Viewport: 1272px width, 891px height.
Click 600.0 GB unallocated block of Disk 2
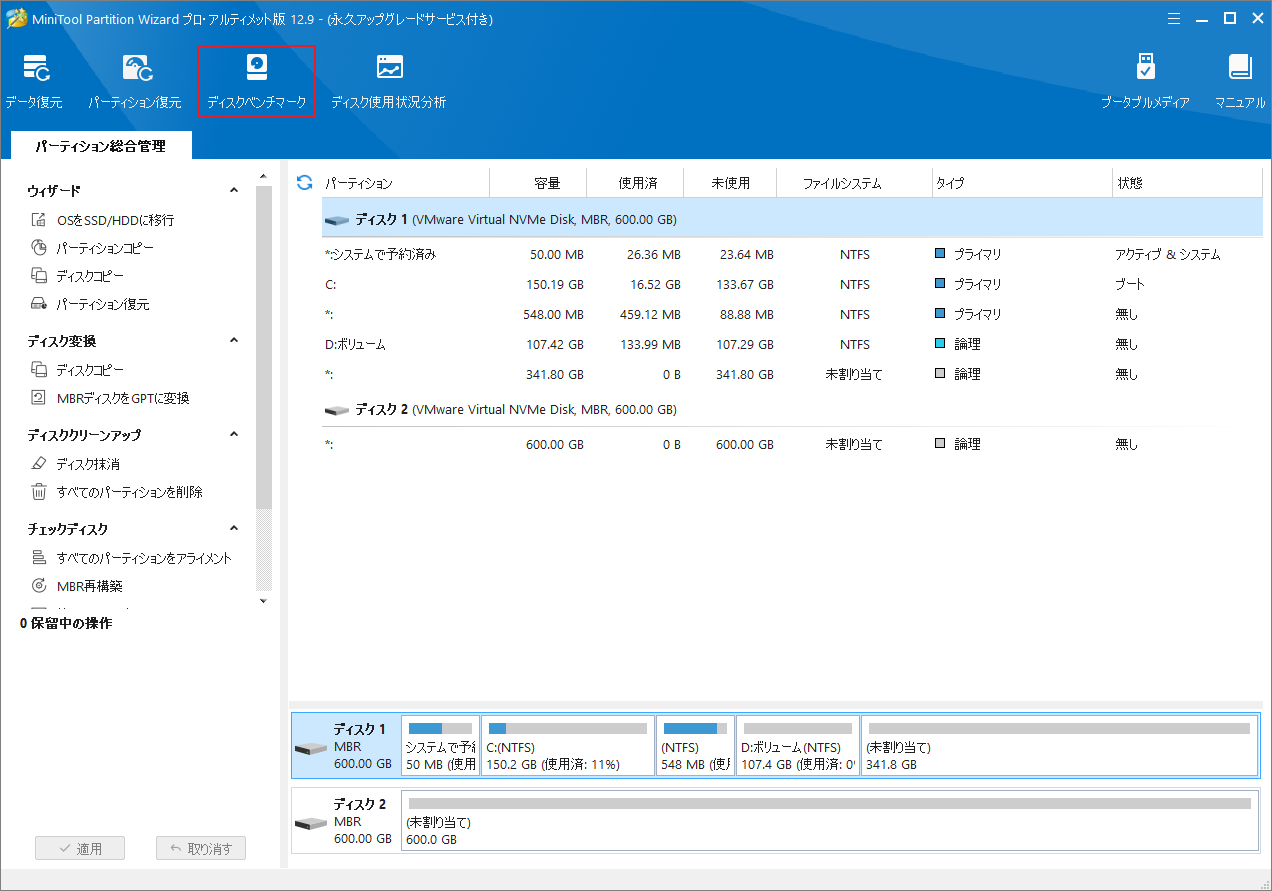(x=829, y=820)
